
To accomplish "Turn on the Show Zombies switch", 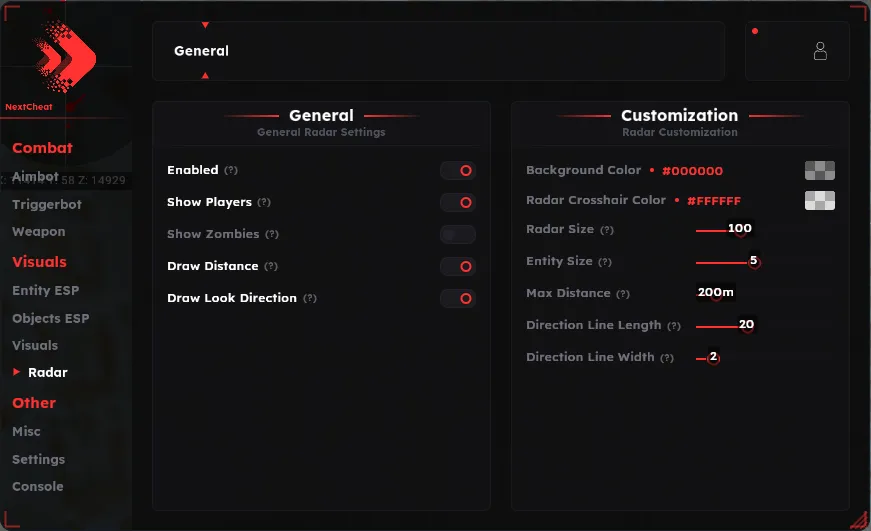I will tap(458, 234).
